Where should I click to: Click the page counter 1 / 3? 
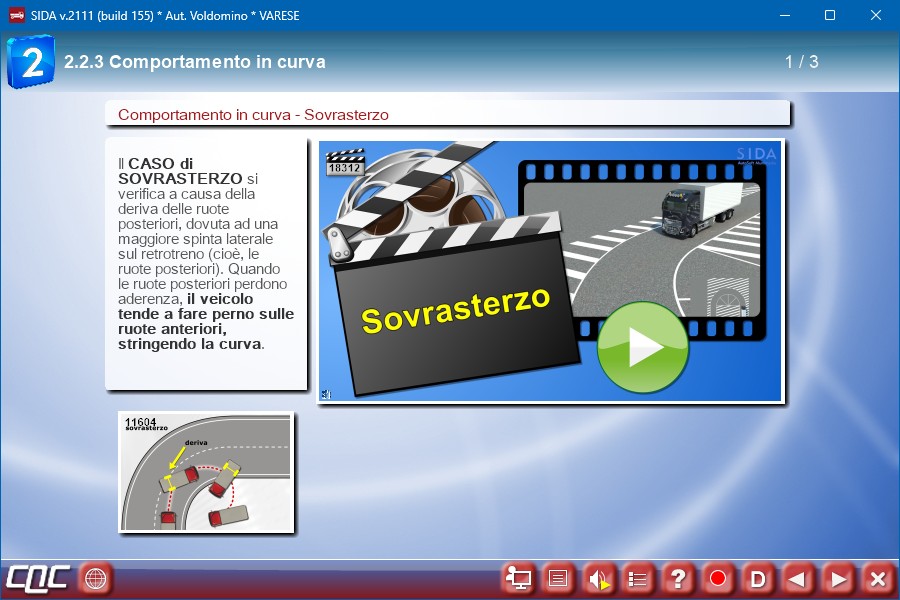pos(801,62)
